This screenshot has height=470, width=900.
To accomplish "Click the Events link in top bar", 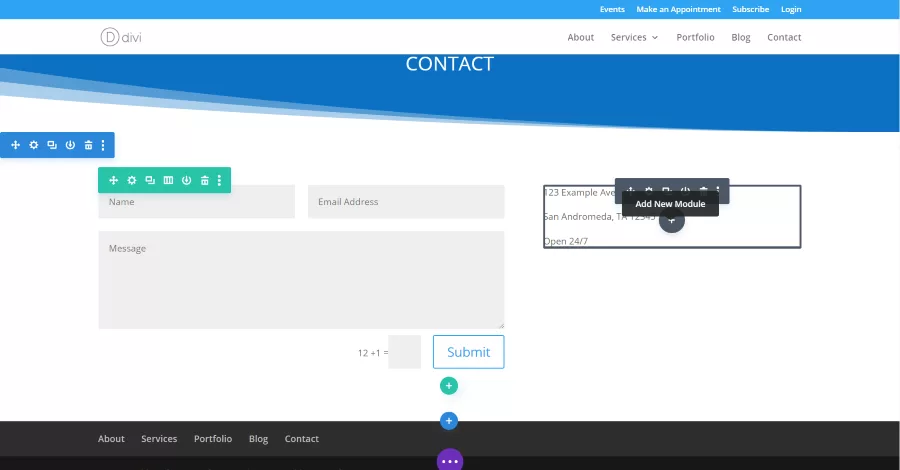I will (612, 9).
